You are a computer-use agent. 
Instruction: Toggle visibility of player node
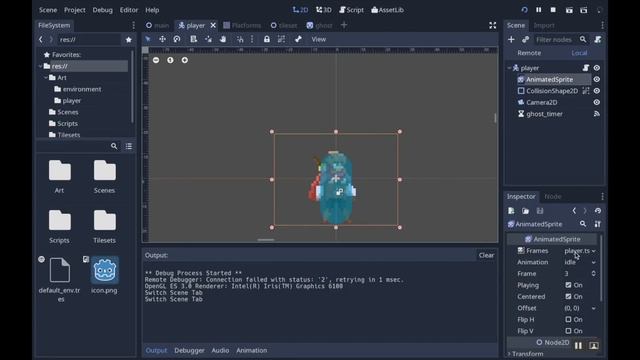(597, 68)
